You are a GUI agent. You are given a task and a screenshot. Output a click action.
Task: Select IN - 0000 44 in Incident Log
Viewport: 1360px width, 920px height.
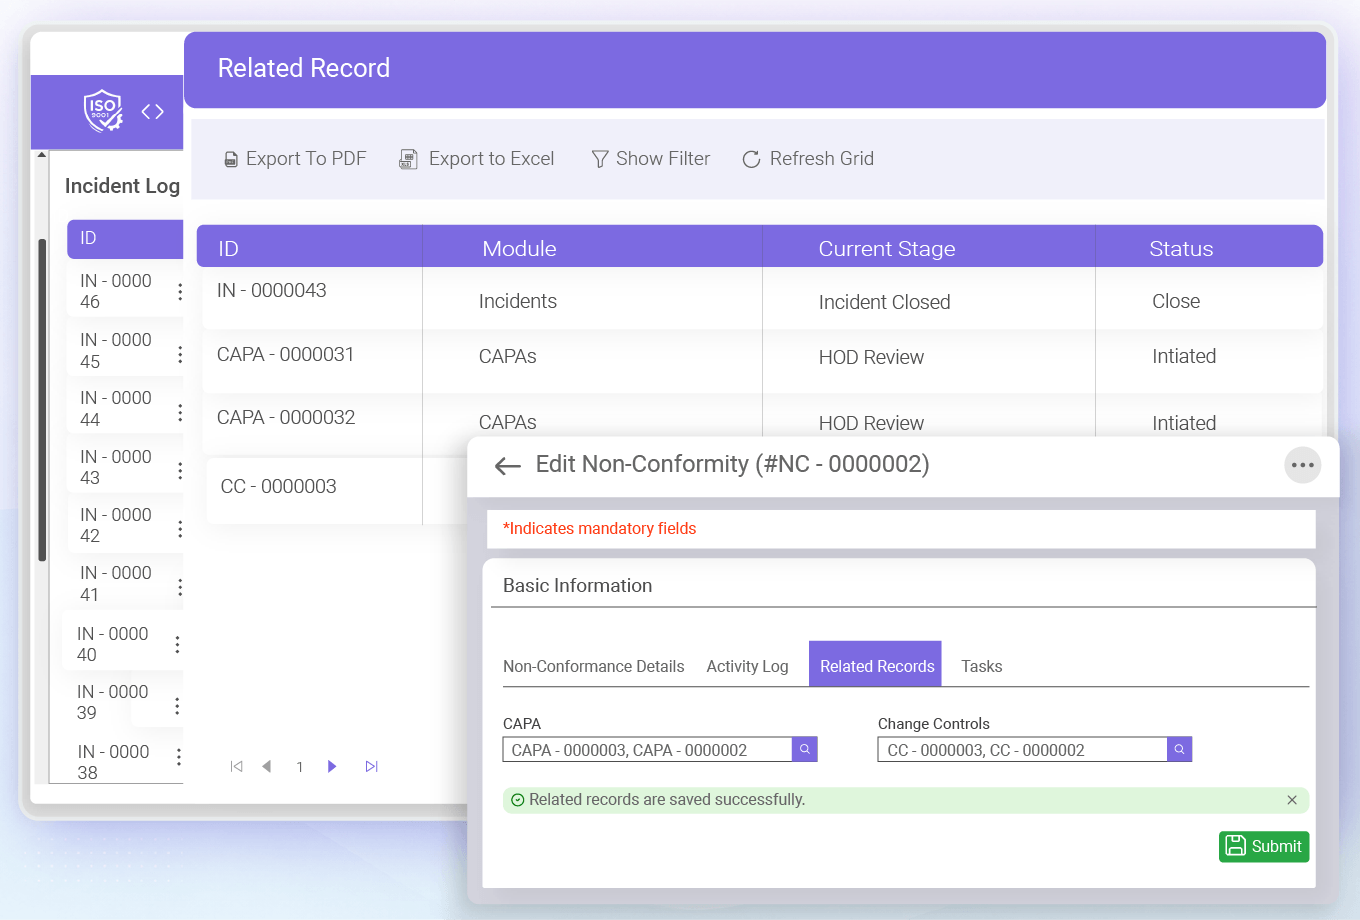(116, 408)
